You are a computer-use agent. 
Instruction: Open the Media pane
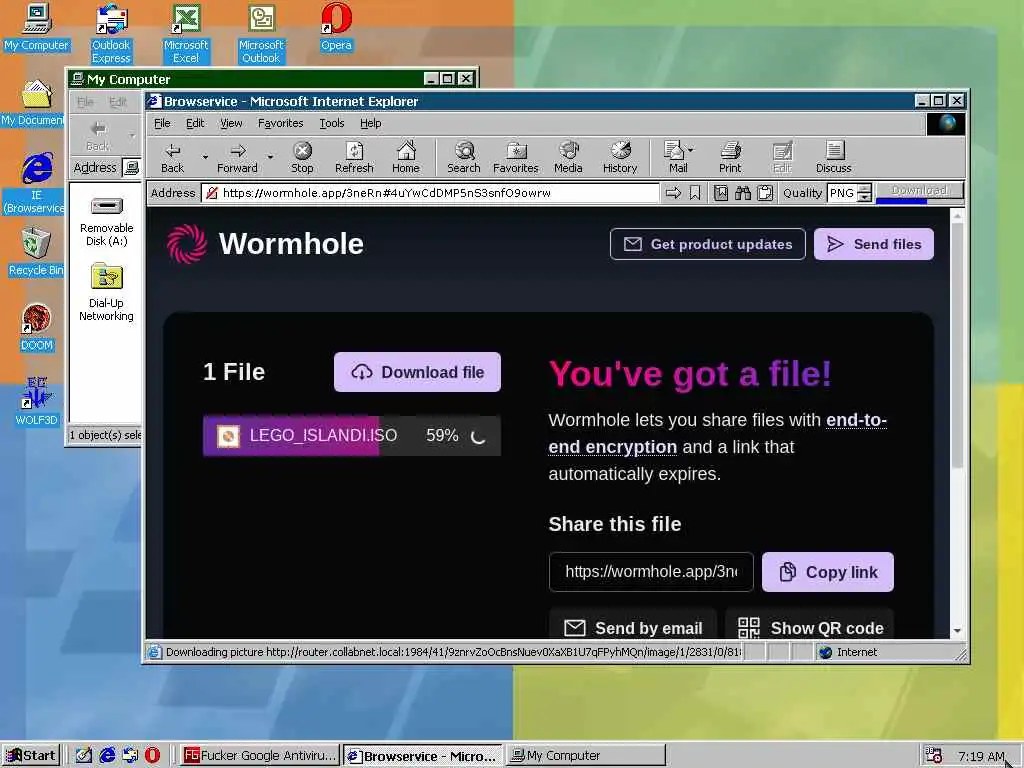(x=568, y=158)
